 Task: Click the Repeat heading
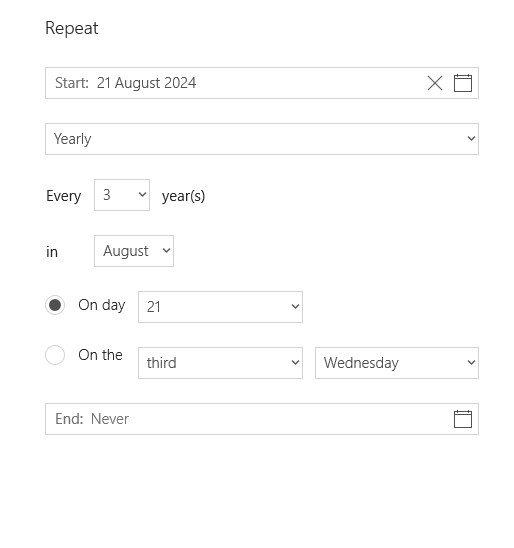click(x=72, y=28)
